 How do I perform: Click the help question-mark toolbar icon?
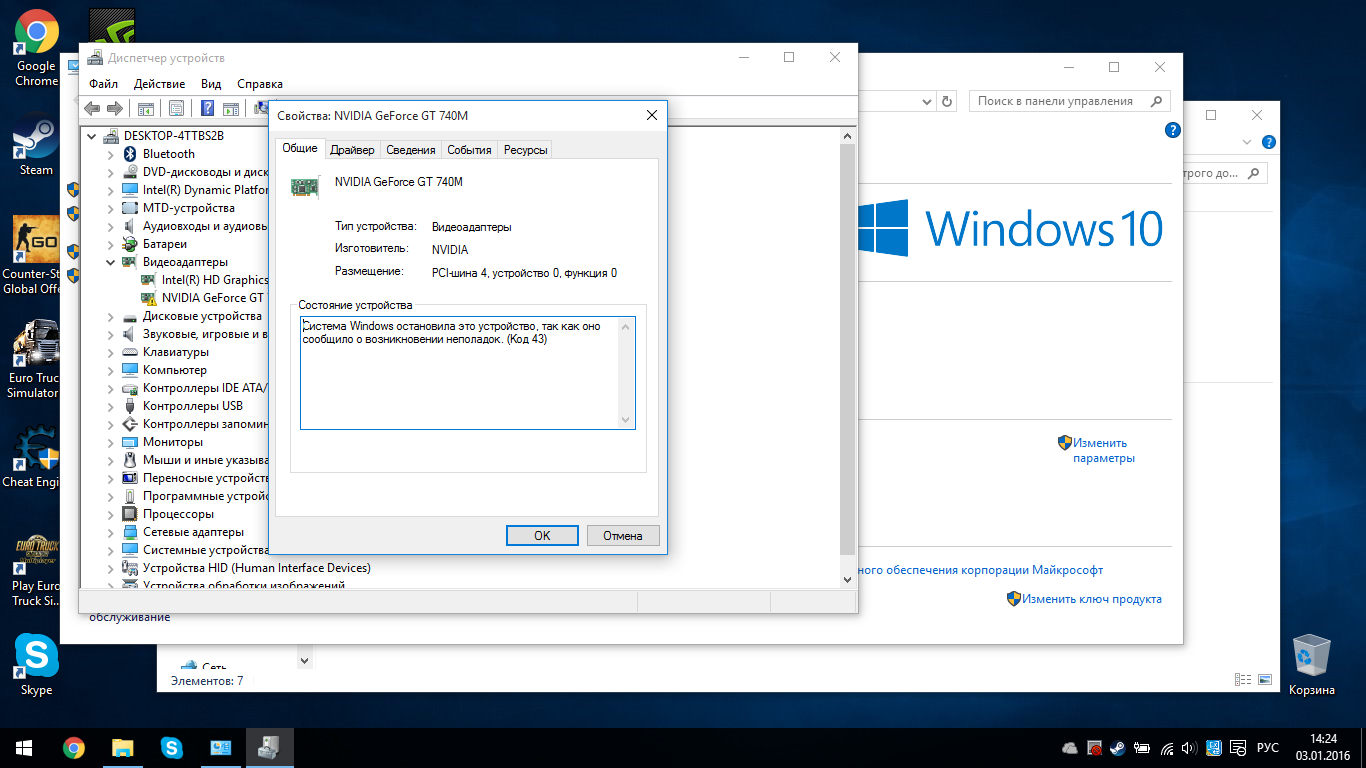click(208, 108)
